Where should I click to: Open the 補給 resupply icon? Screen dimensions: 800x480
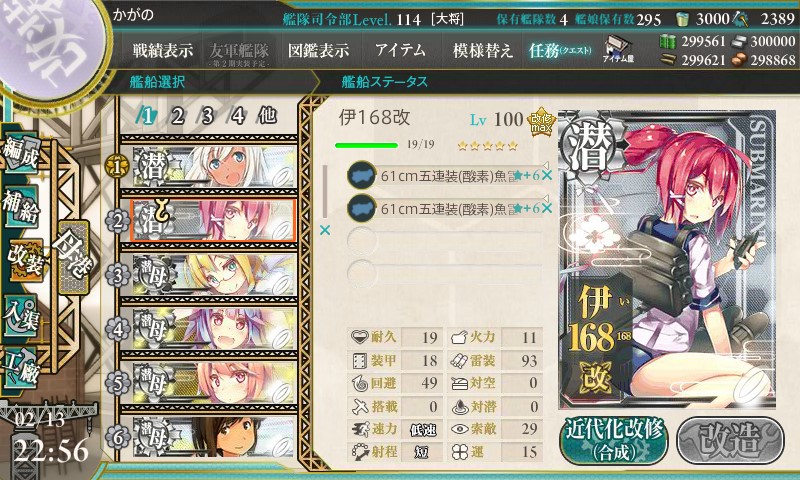[21, 206]
